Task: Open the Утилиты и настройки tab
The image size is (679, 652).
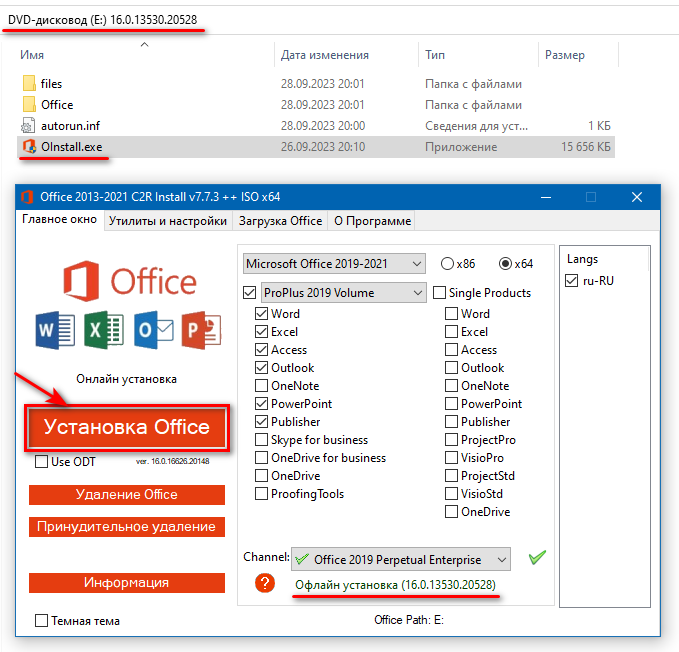Action: click(168, 221)
